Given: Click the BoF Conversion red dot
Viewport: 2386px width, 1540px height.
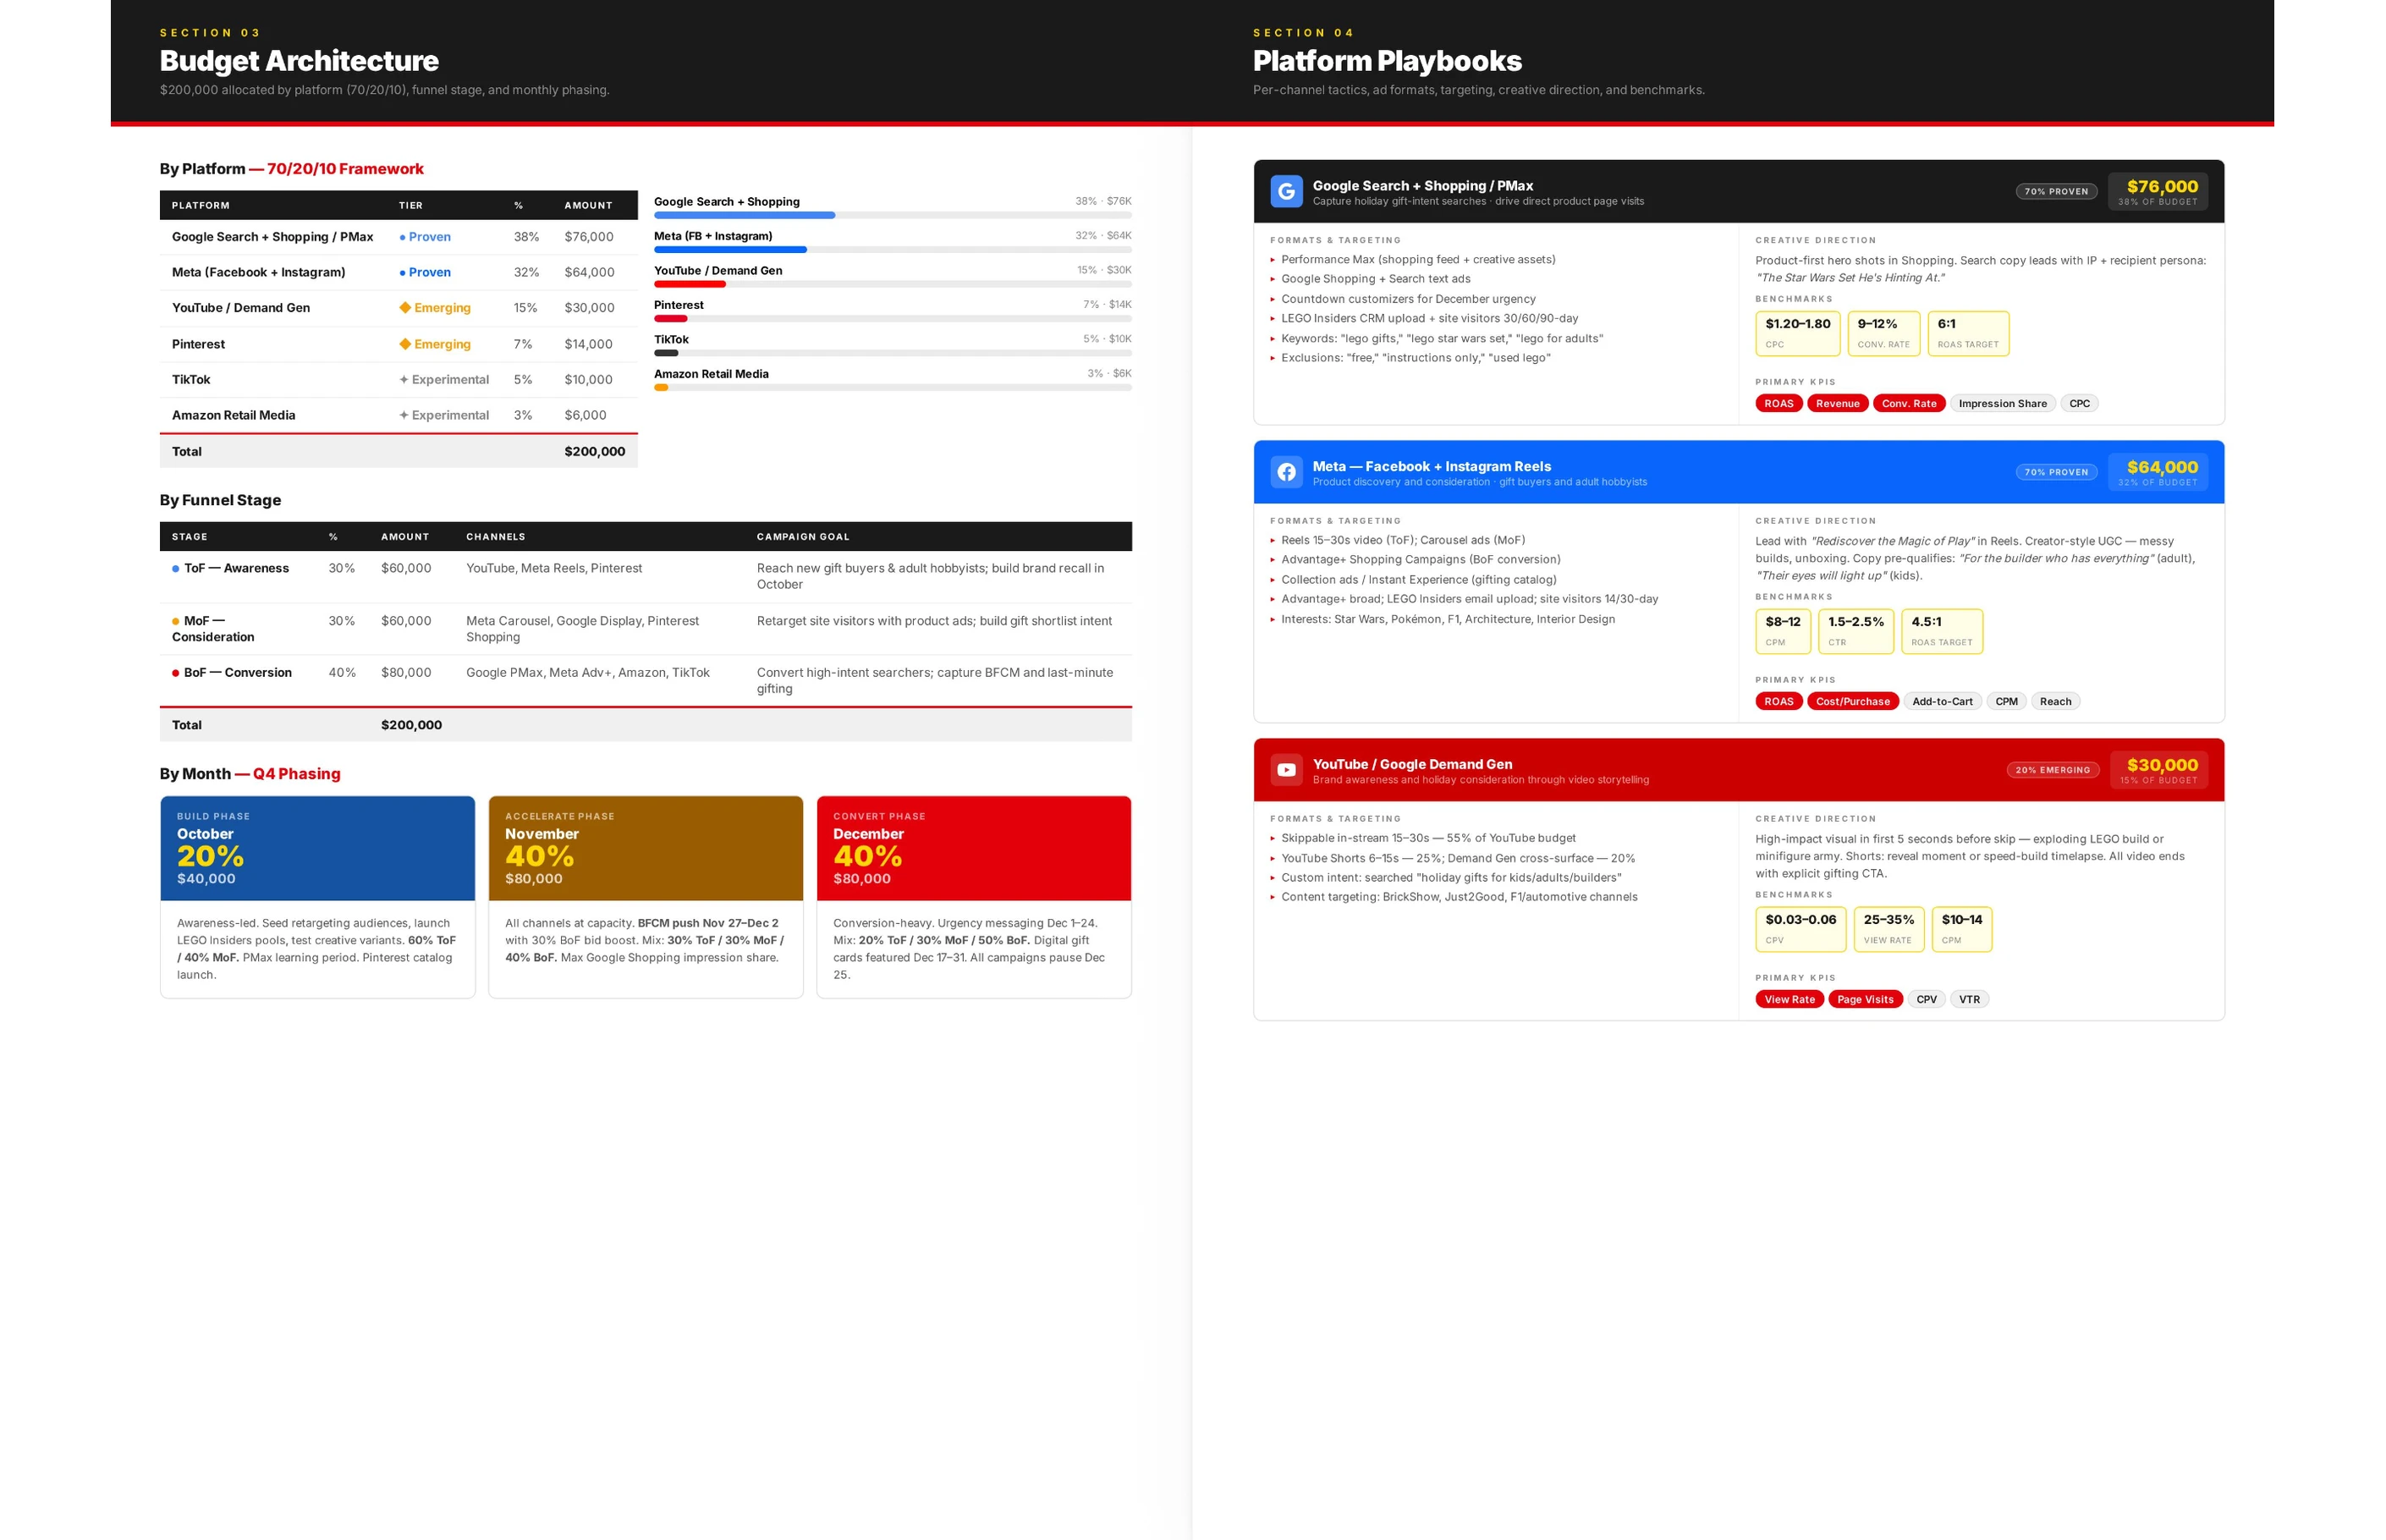Looking at the screenshot, I should click(176, 673).
